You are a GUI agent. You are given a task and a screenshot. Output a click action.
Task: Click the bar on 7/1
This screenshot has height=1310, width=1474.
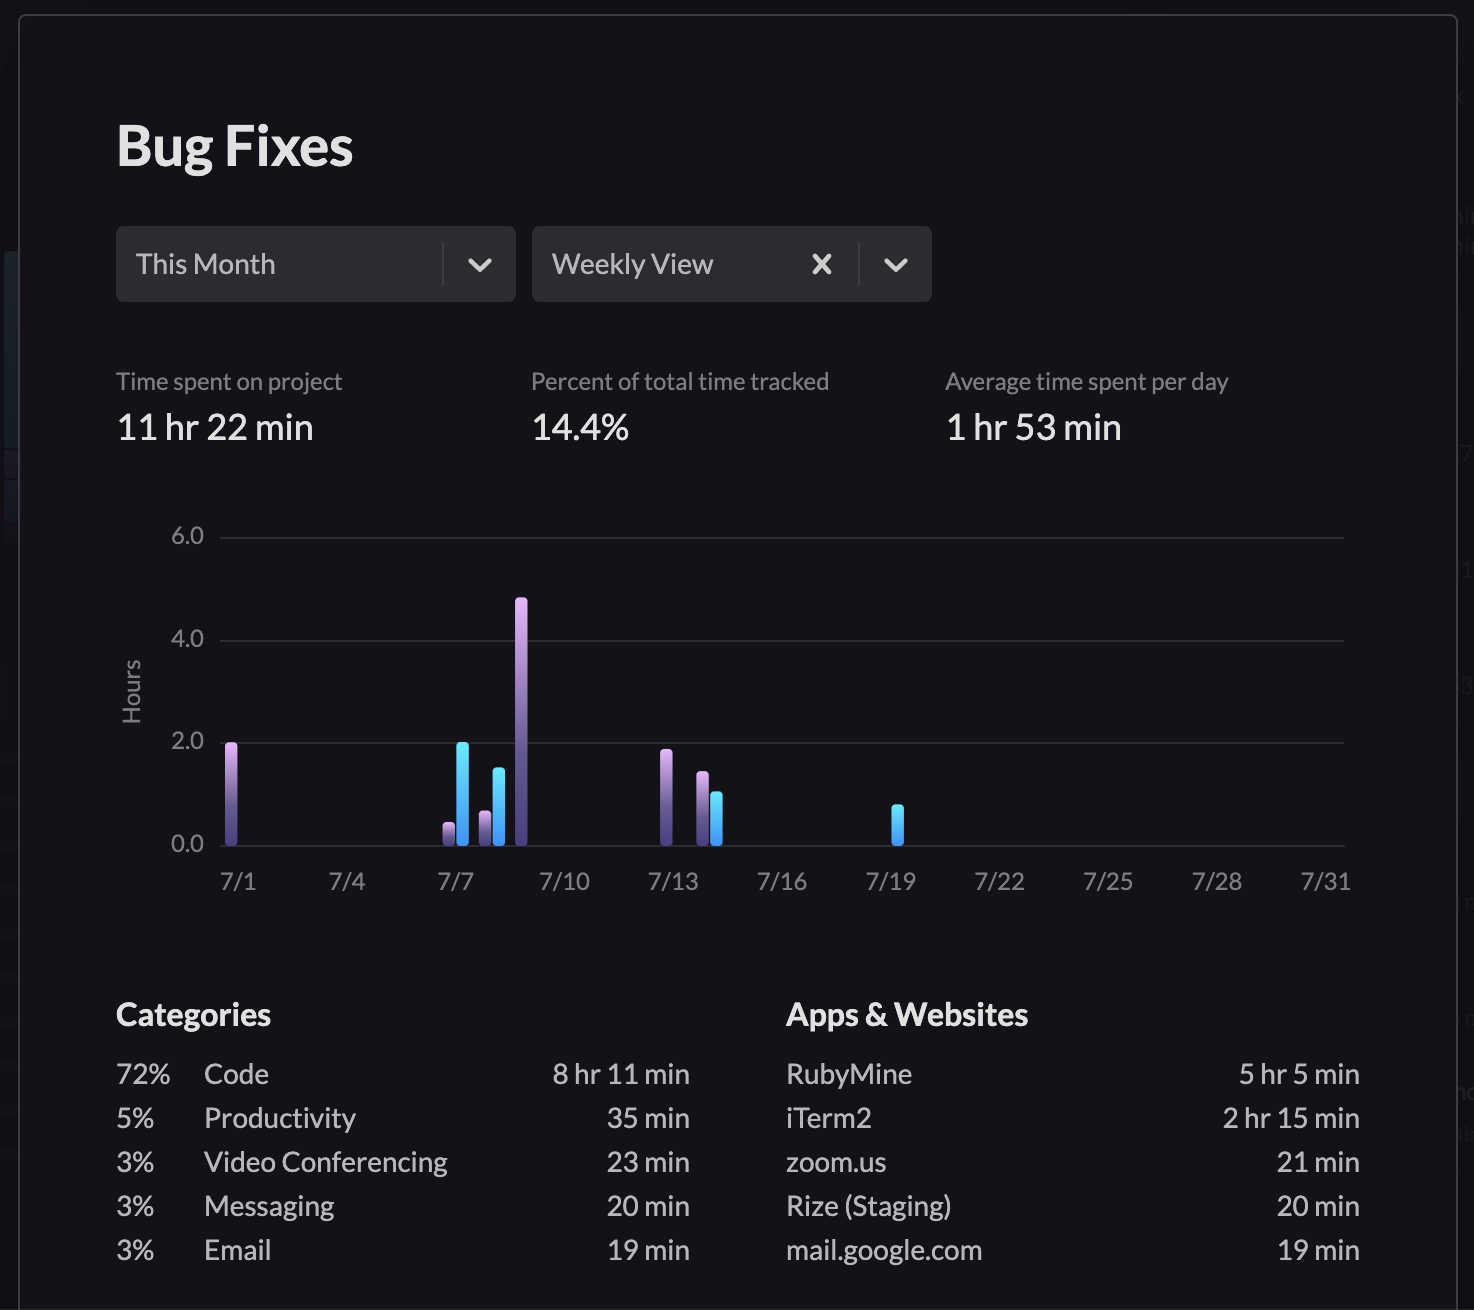[x=231, y=795]
